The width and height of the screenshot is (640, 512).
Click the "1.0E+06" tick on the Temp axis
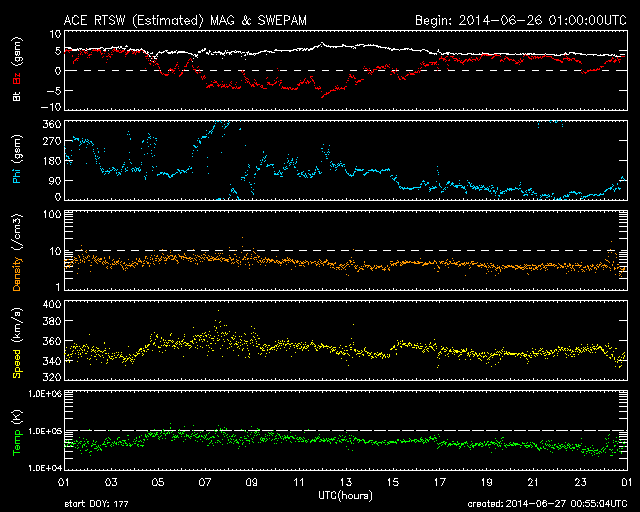(45, 394)
